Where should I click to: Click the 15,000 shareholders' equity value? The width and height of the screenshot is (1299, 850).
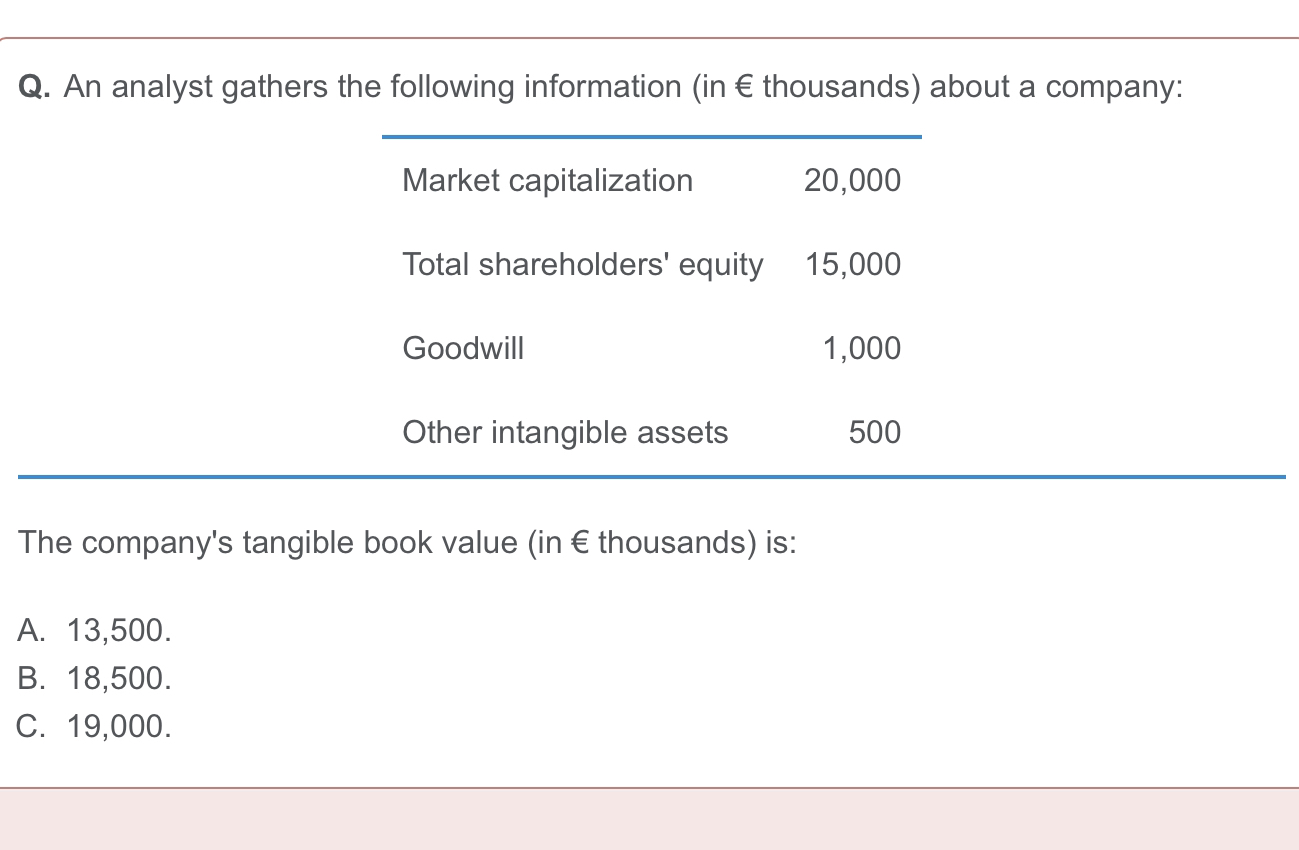click(852, 265)
